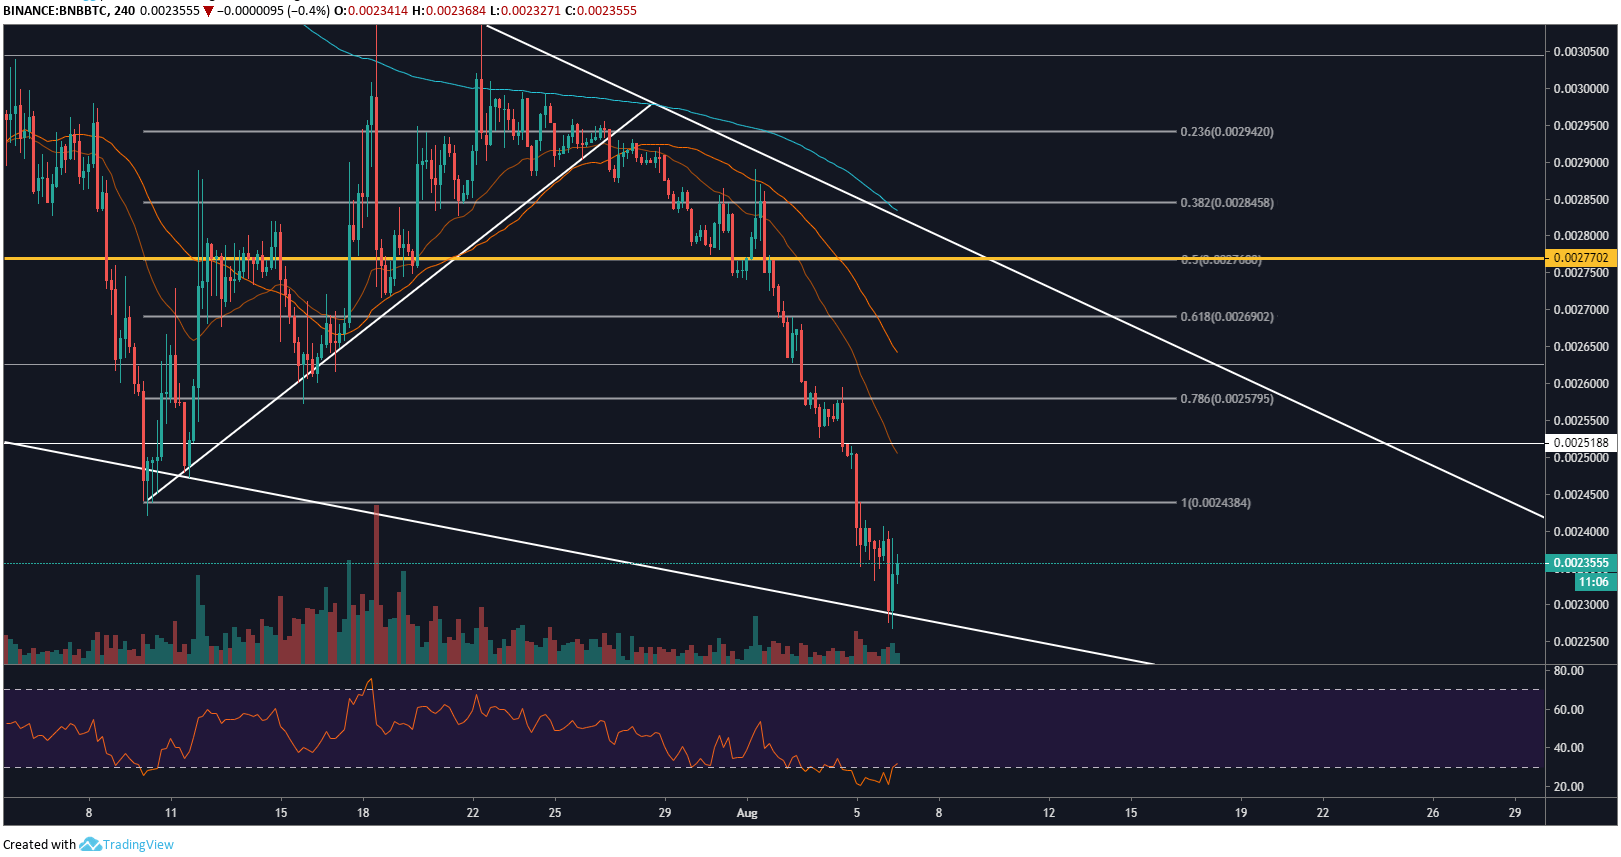Click date 11 on the time axis
This screenshot has height=857, width=1621.
(x=171, y=813)
